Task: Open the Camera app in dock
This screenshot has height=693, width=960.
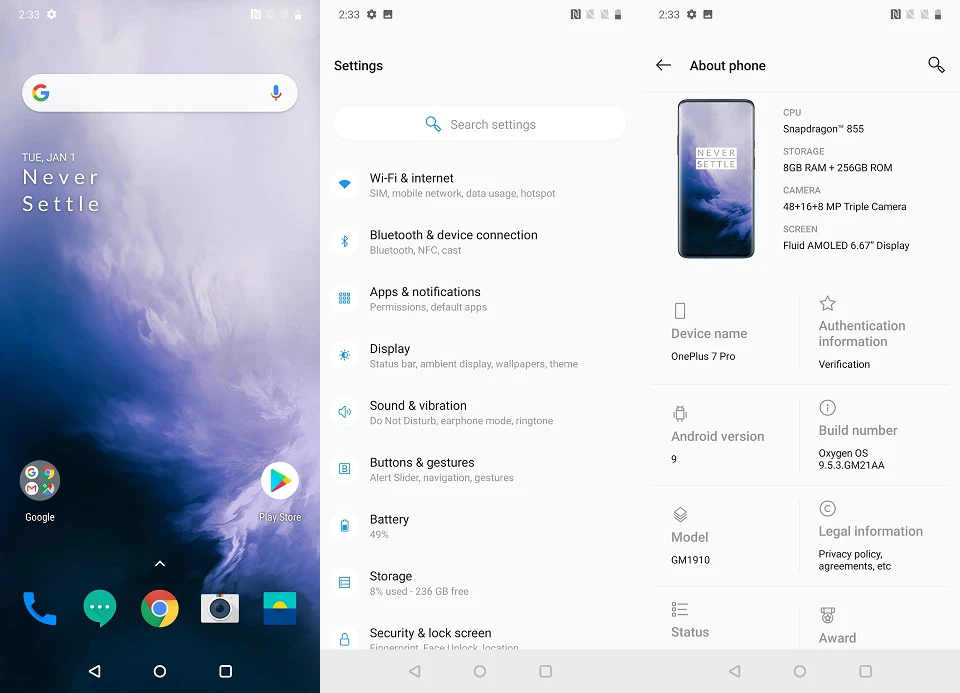Action: 220,608
